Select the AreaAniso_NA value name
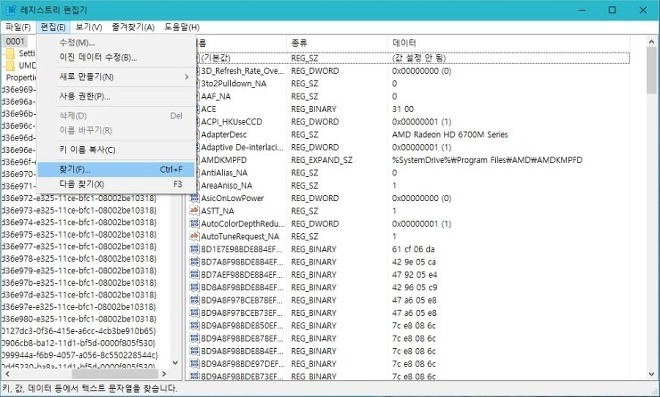The image size is (660, 397). pyautogui.click(x=226, y=185)
